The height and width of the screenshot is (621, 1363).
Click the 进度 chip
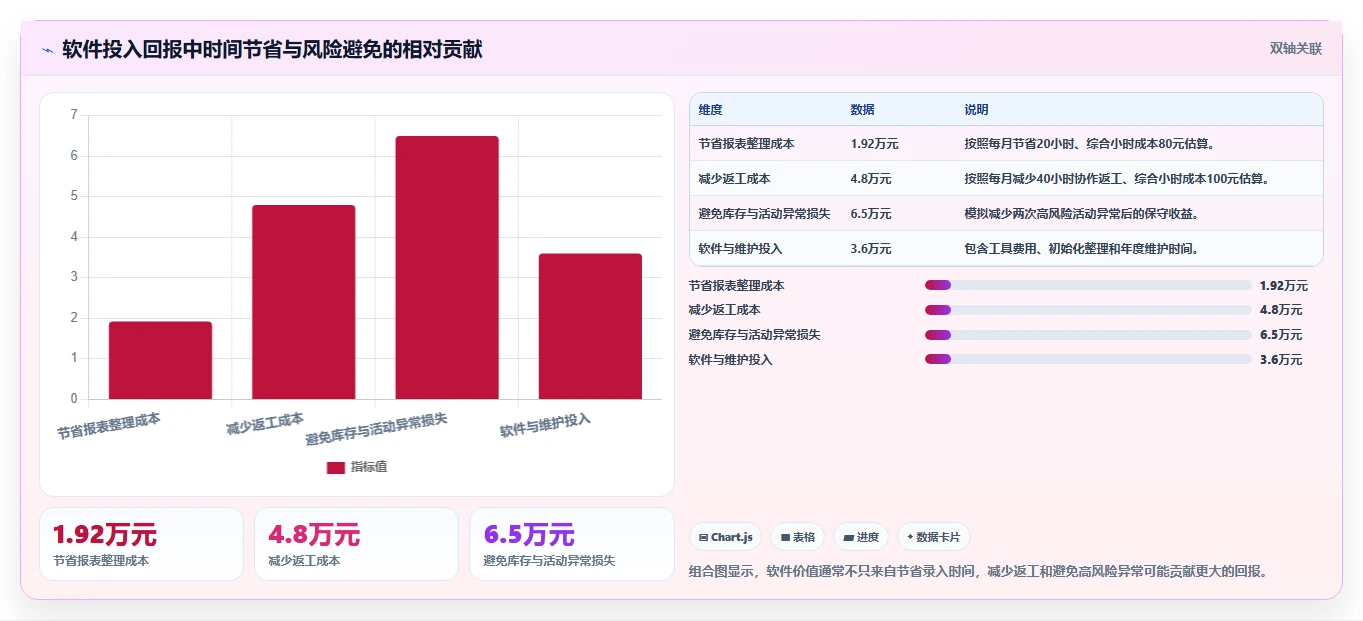tap(861, 537)
